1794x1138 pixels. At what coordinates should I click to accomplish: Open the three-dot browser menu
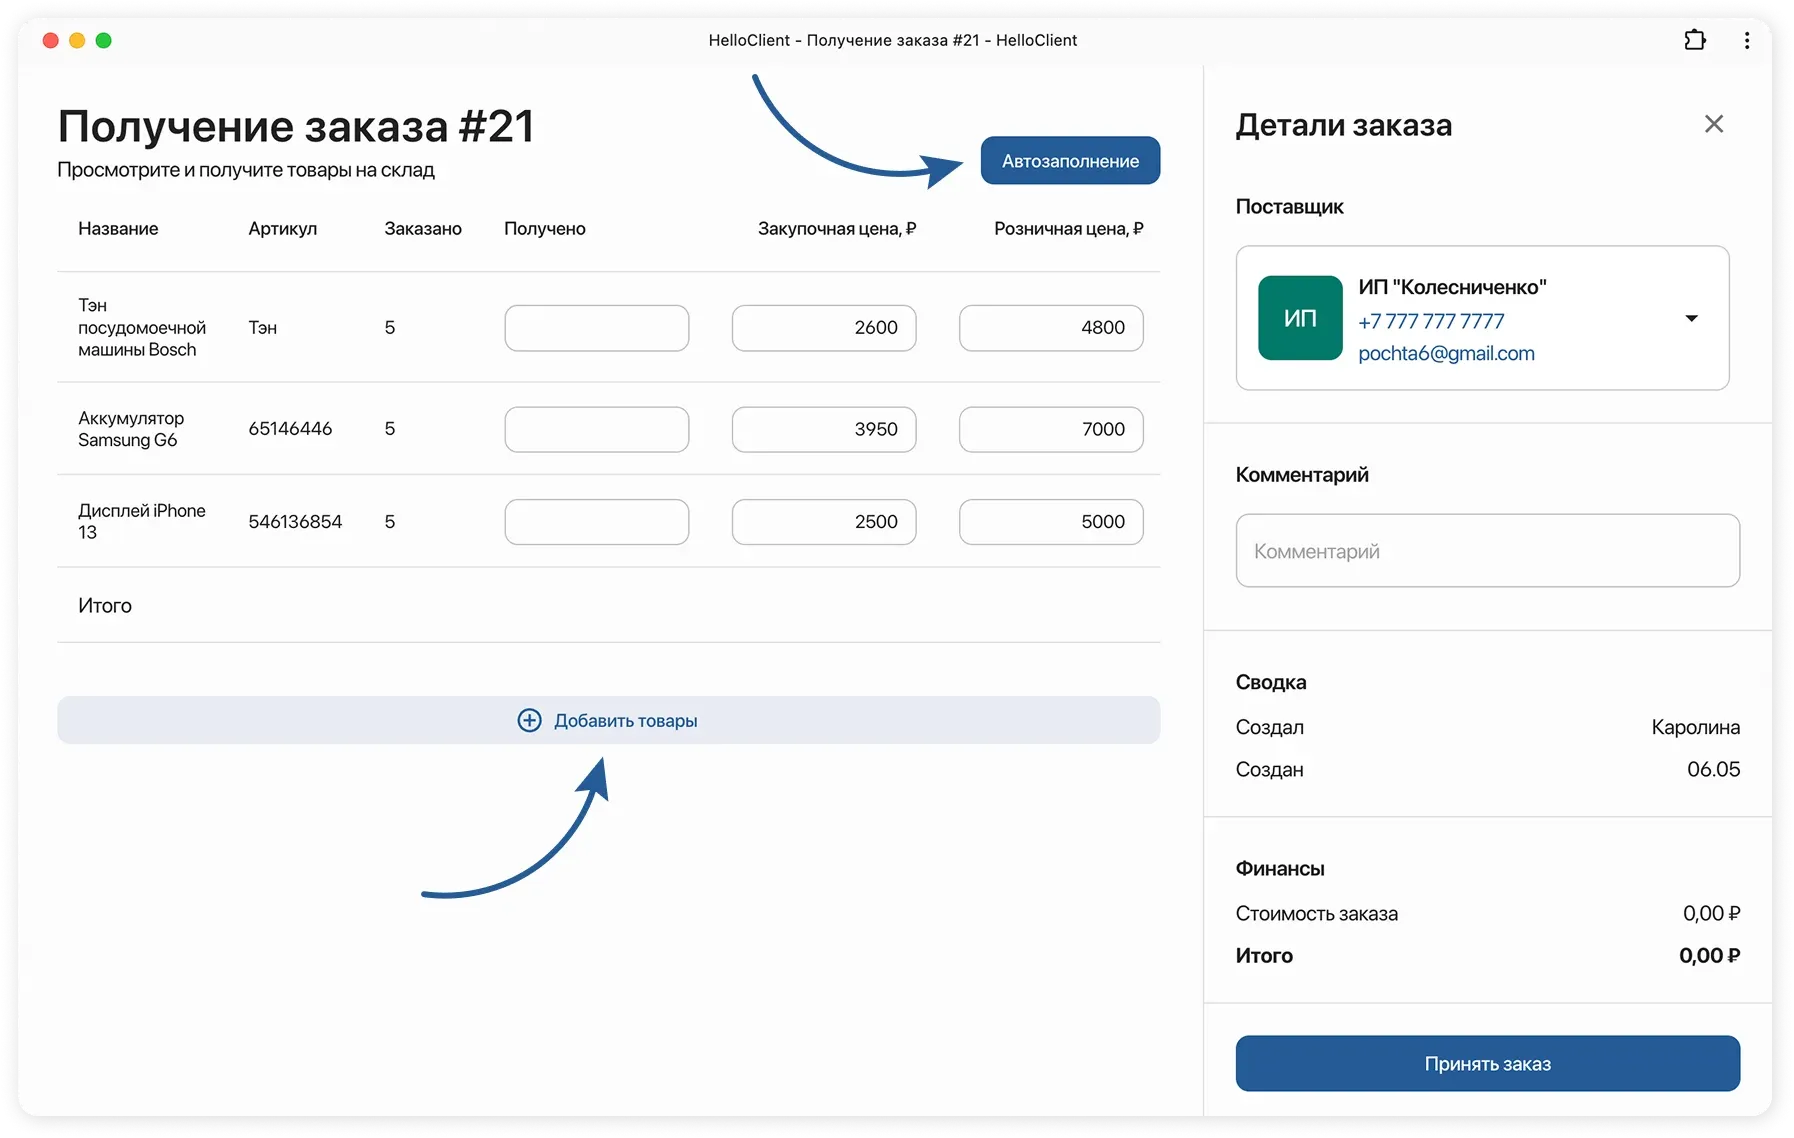pos(1747,40)
